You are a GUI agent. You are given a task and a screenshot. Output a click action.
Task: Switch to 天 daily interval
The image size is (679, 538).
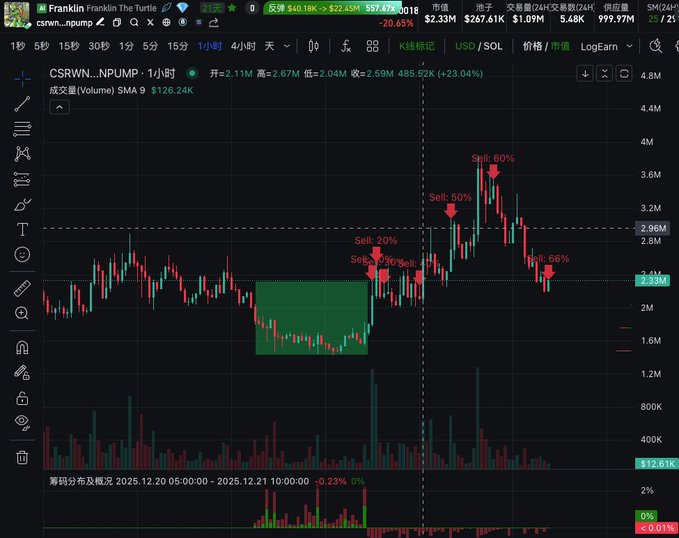pyautogui.click(x=269, y=46)
